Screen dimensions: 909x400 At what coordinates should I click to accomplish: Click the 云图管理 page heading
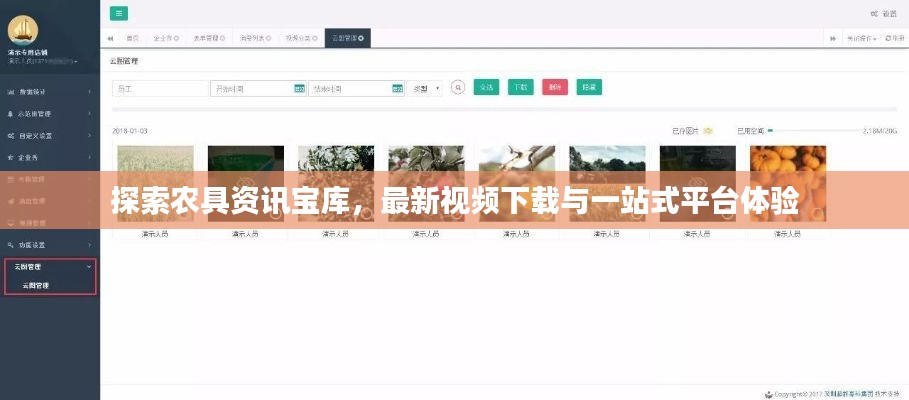(x=123, y=60)
